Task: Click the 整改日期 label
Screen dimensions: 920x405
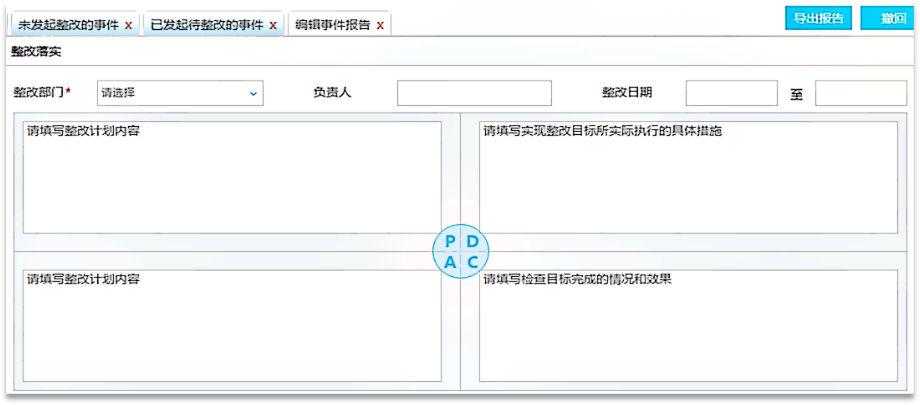Action: 627,93
